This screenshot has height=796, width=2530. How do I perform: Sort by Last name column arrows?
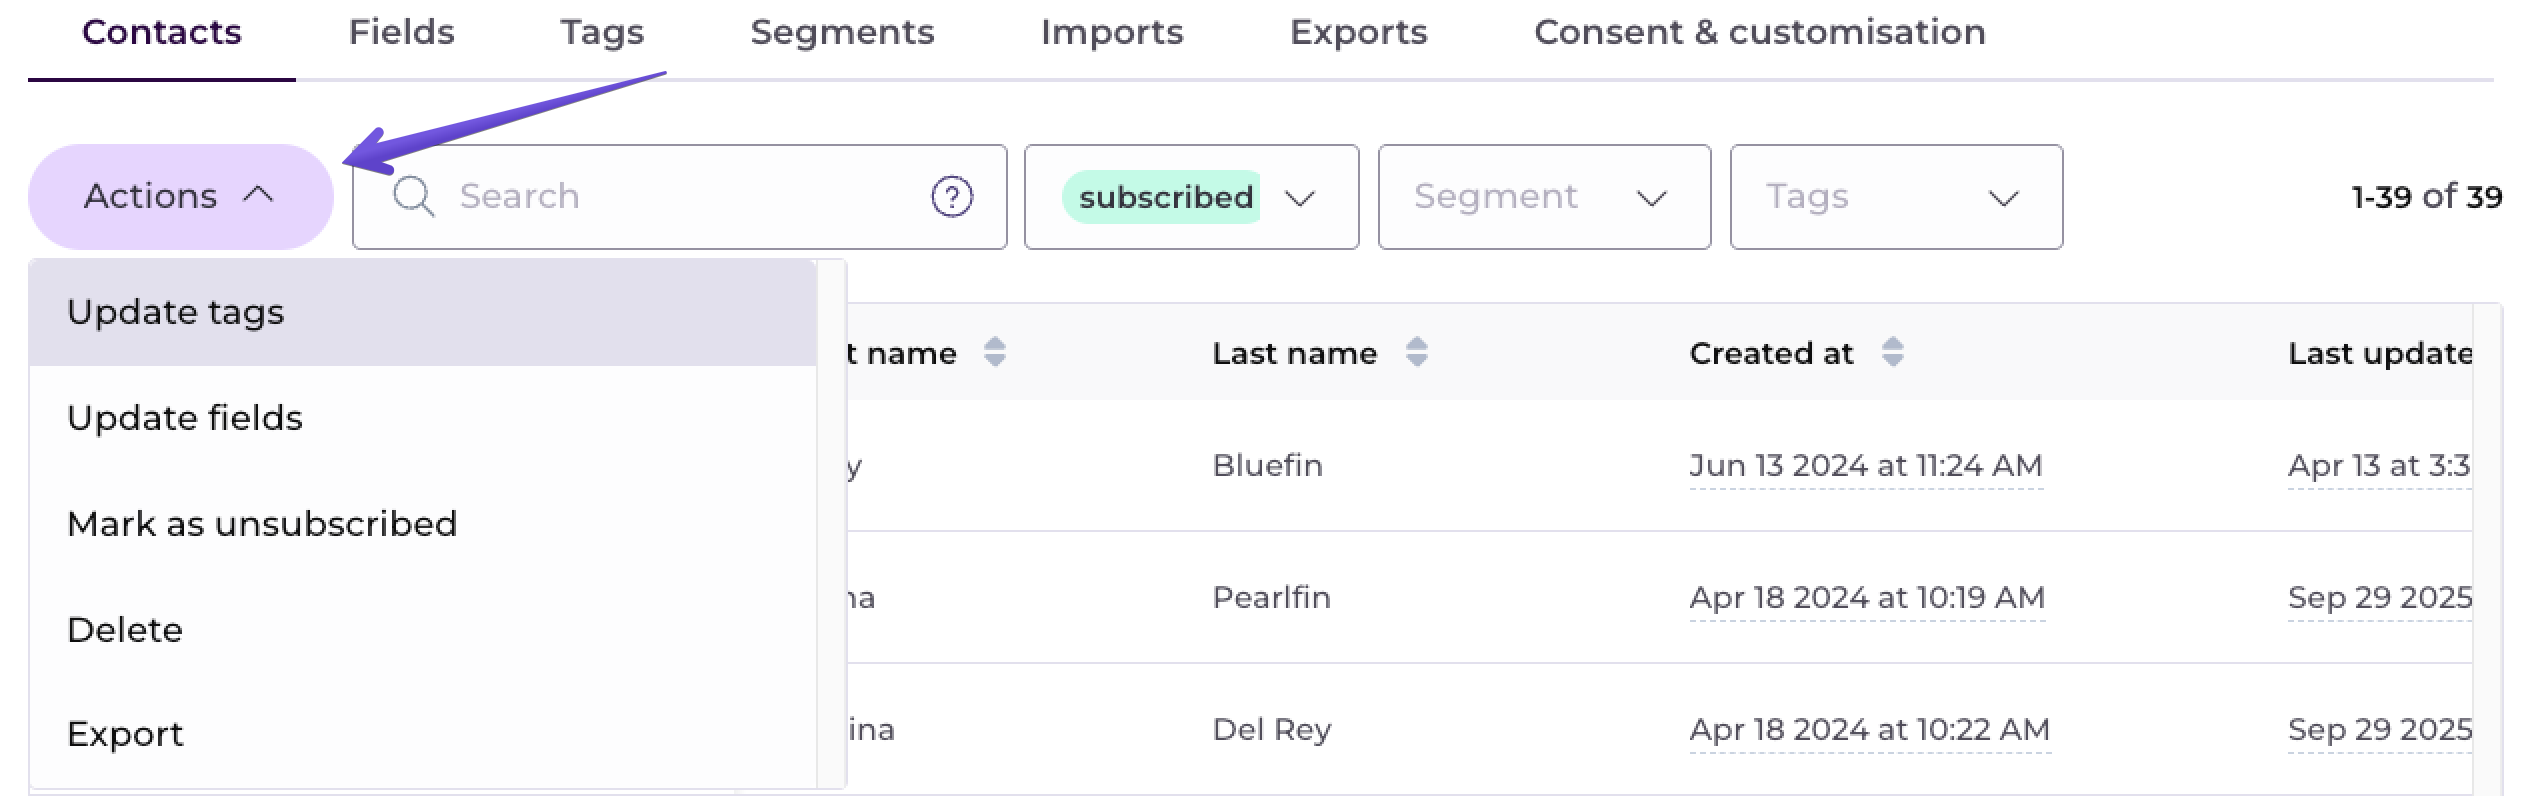pyautogui.click(x=1416, y=352)
